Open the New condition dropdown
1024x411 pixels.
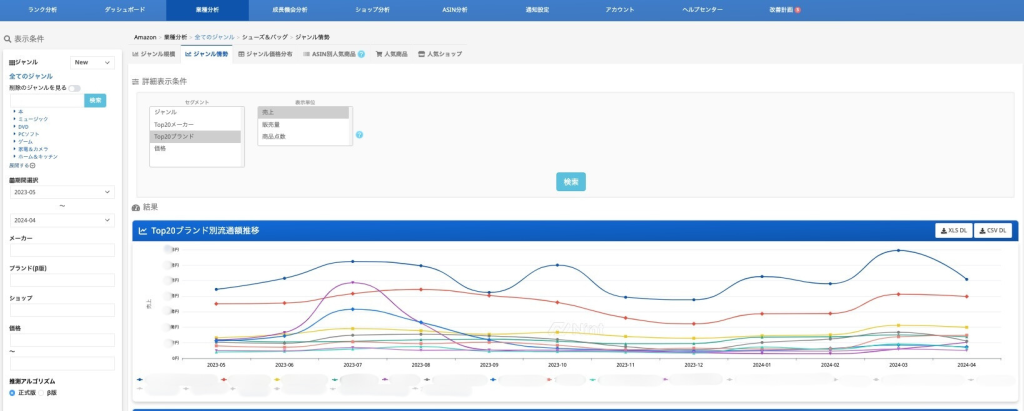point(92,62)
